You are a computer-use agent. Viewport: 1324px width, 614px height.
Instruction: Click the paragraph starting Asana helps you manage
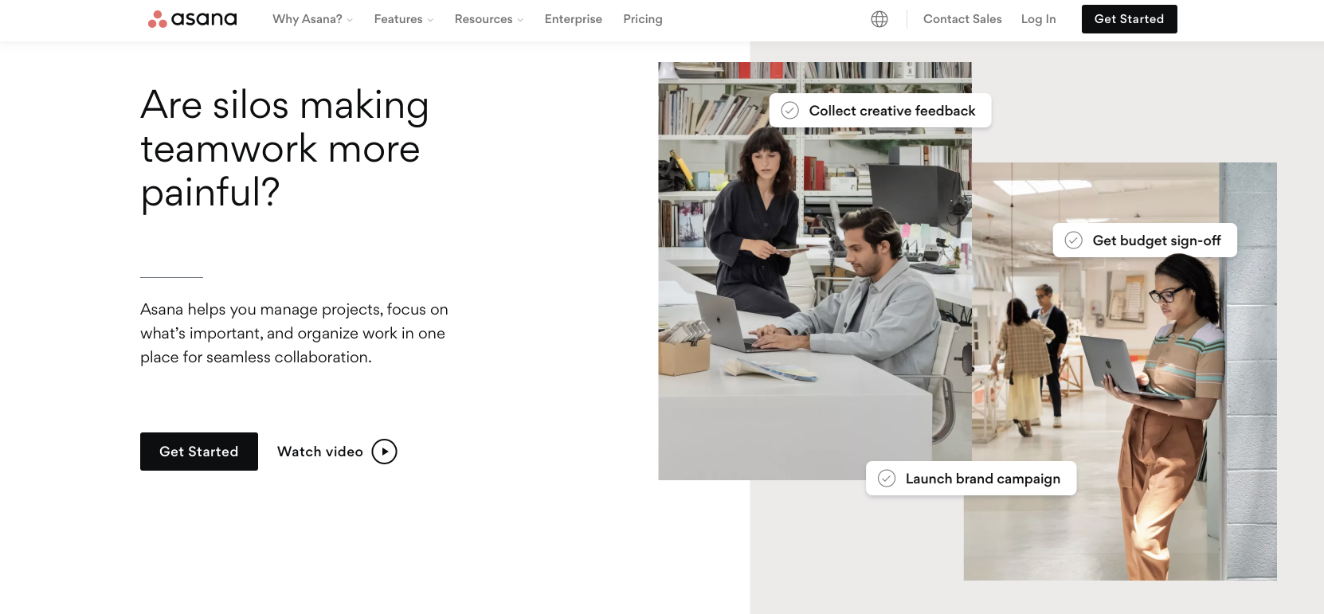294,333
